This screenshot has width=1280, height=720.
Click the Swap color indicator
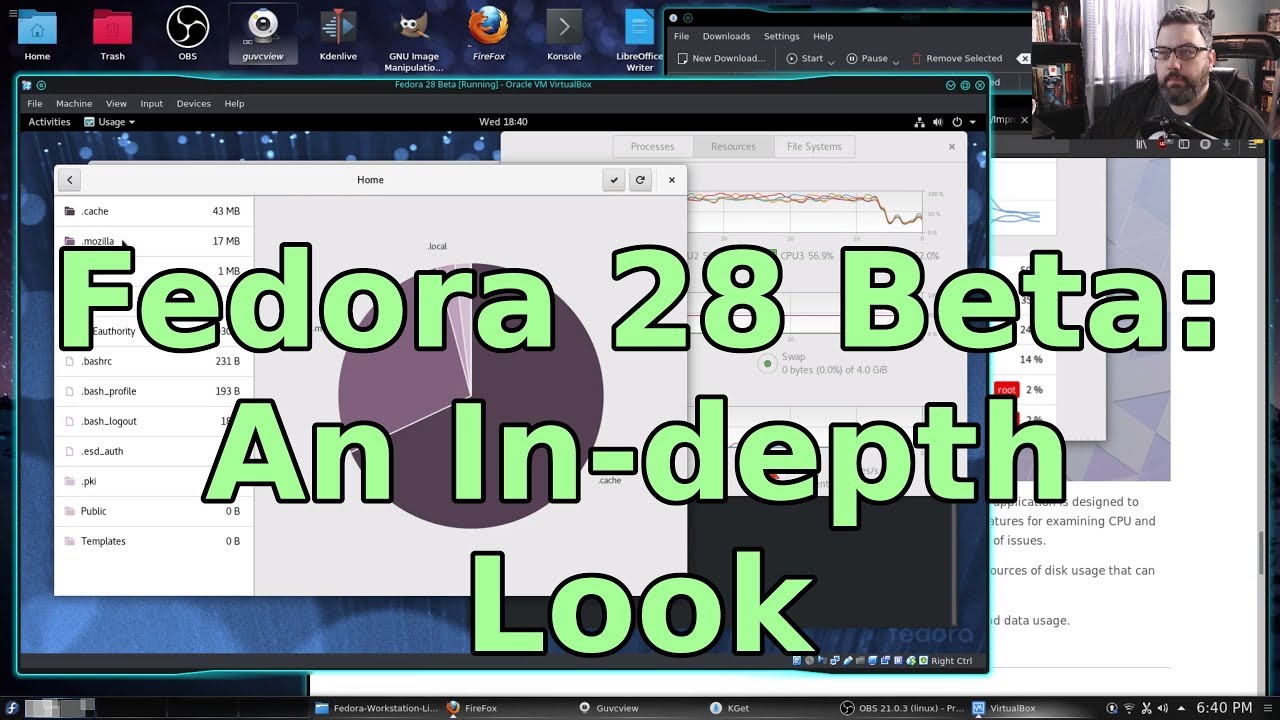click(x=767, y=363)
